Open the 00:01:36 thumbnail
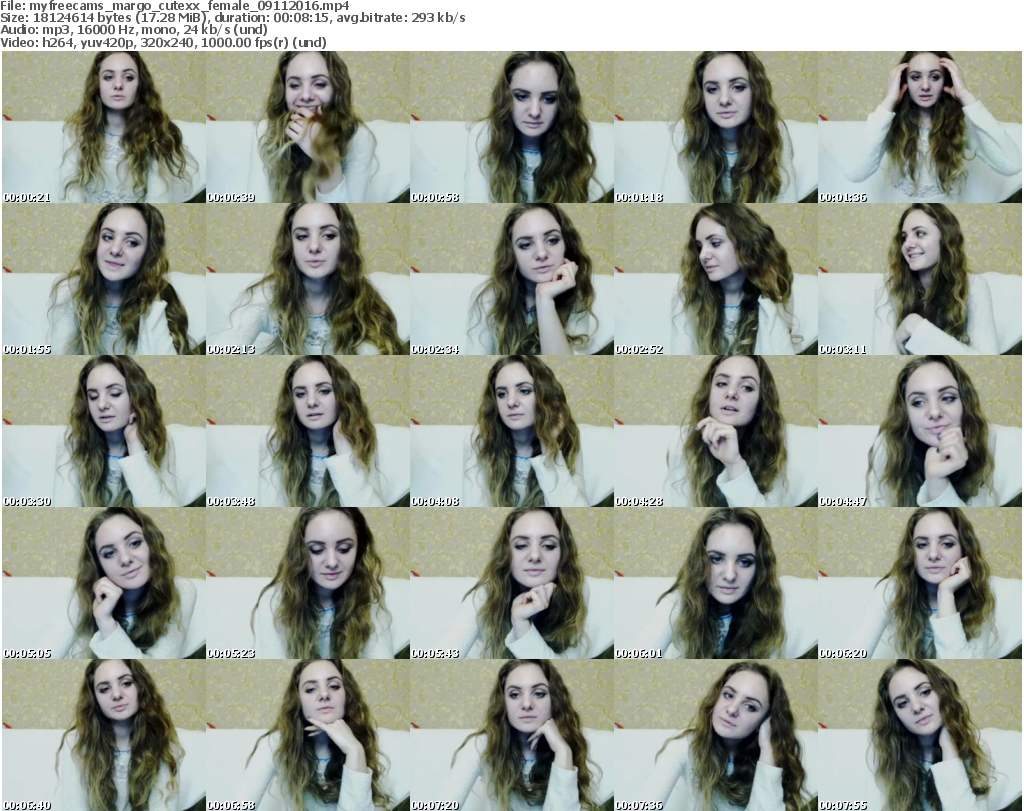The image size is (1024, 811). tap(920, 127)
